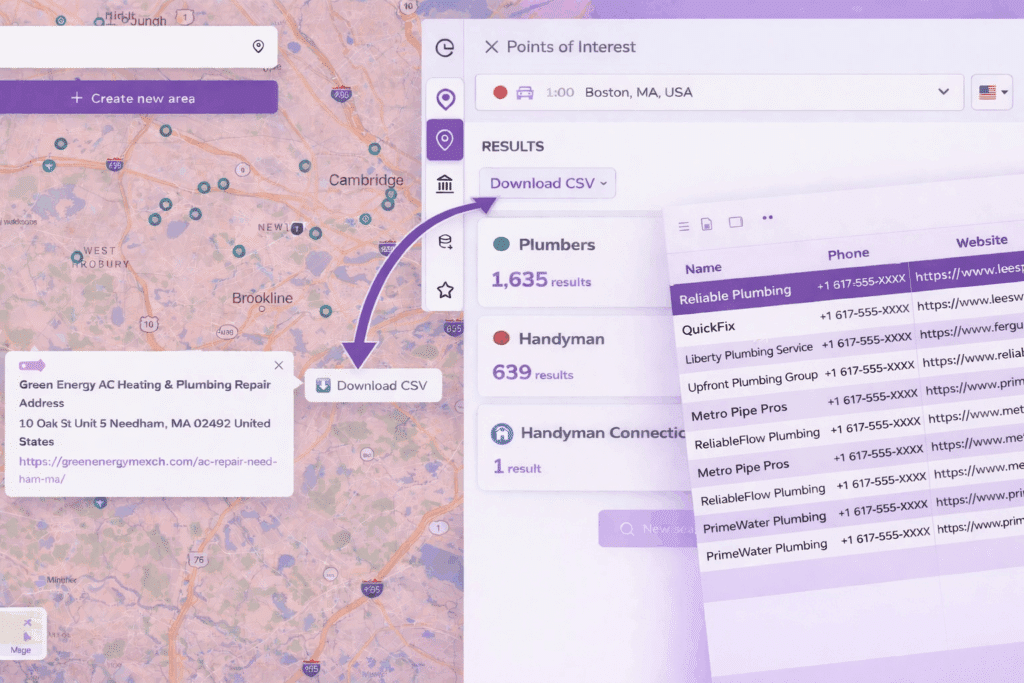Open favorites with the star icon

[x=445, y=290]
